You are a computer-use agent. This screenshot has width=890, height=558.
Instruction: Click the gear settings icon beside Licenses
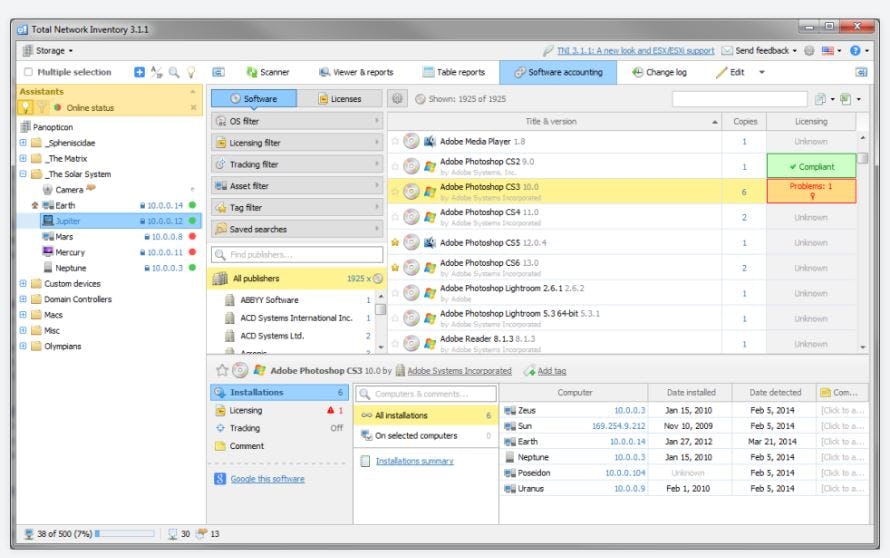point(397,99)
